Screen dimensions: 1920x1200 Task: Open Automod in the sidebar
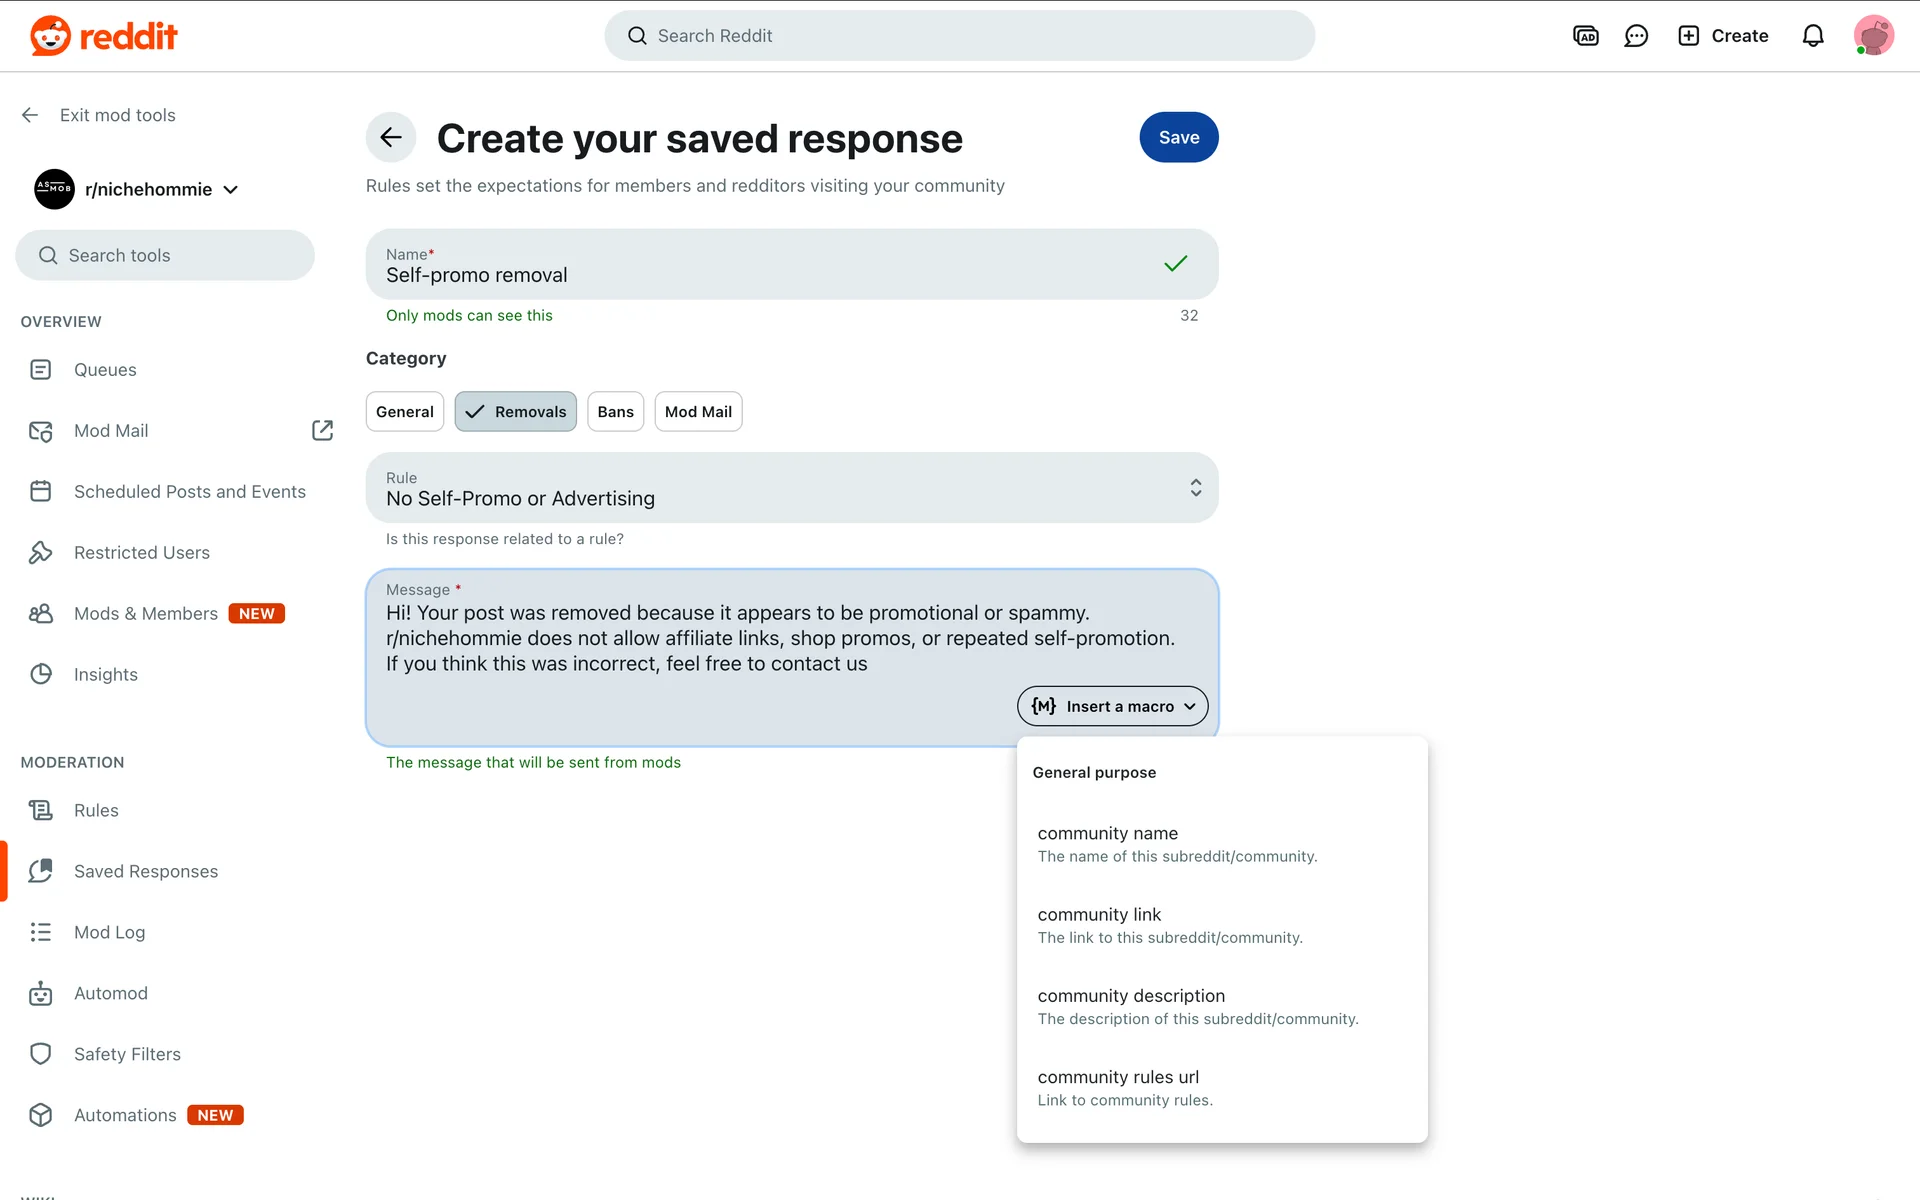(110, 993)
